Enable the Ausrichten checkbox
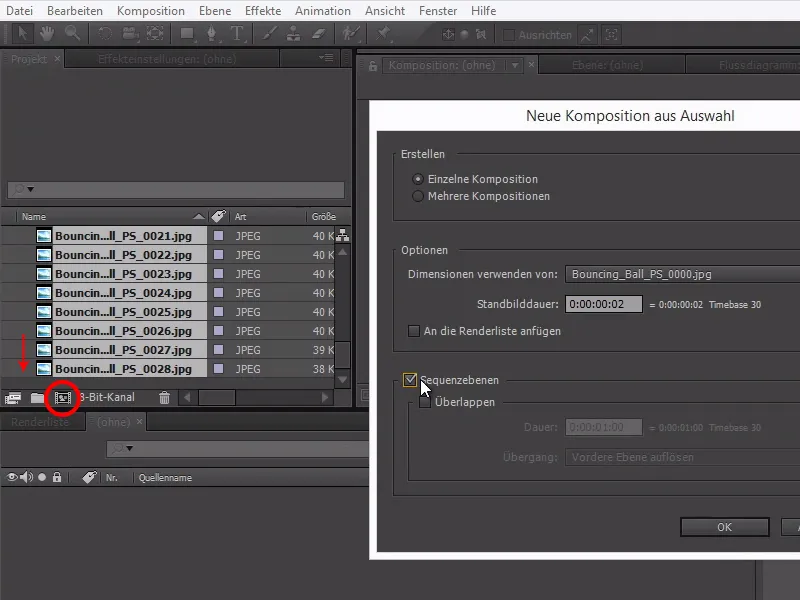This screenshot has width=800, height=600. point(509,35)
